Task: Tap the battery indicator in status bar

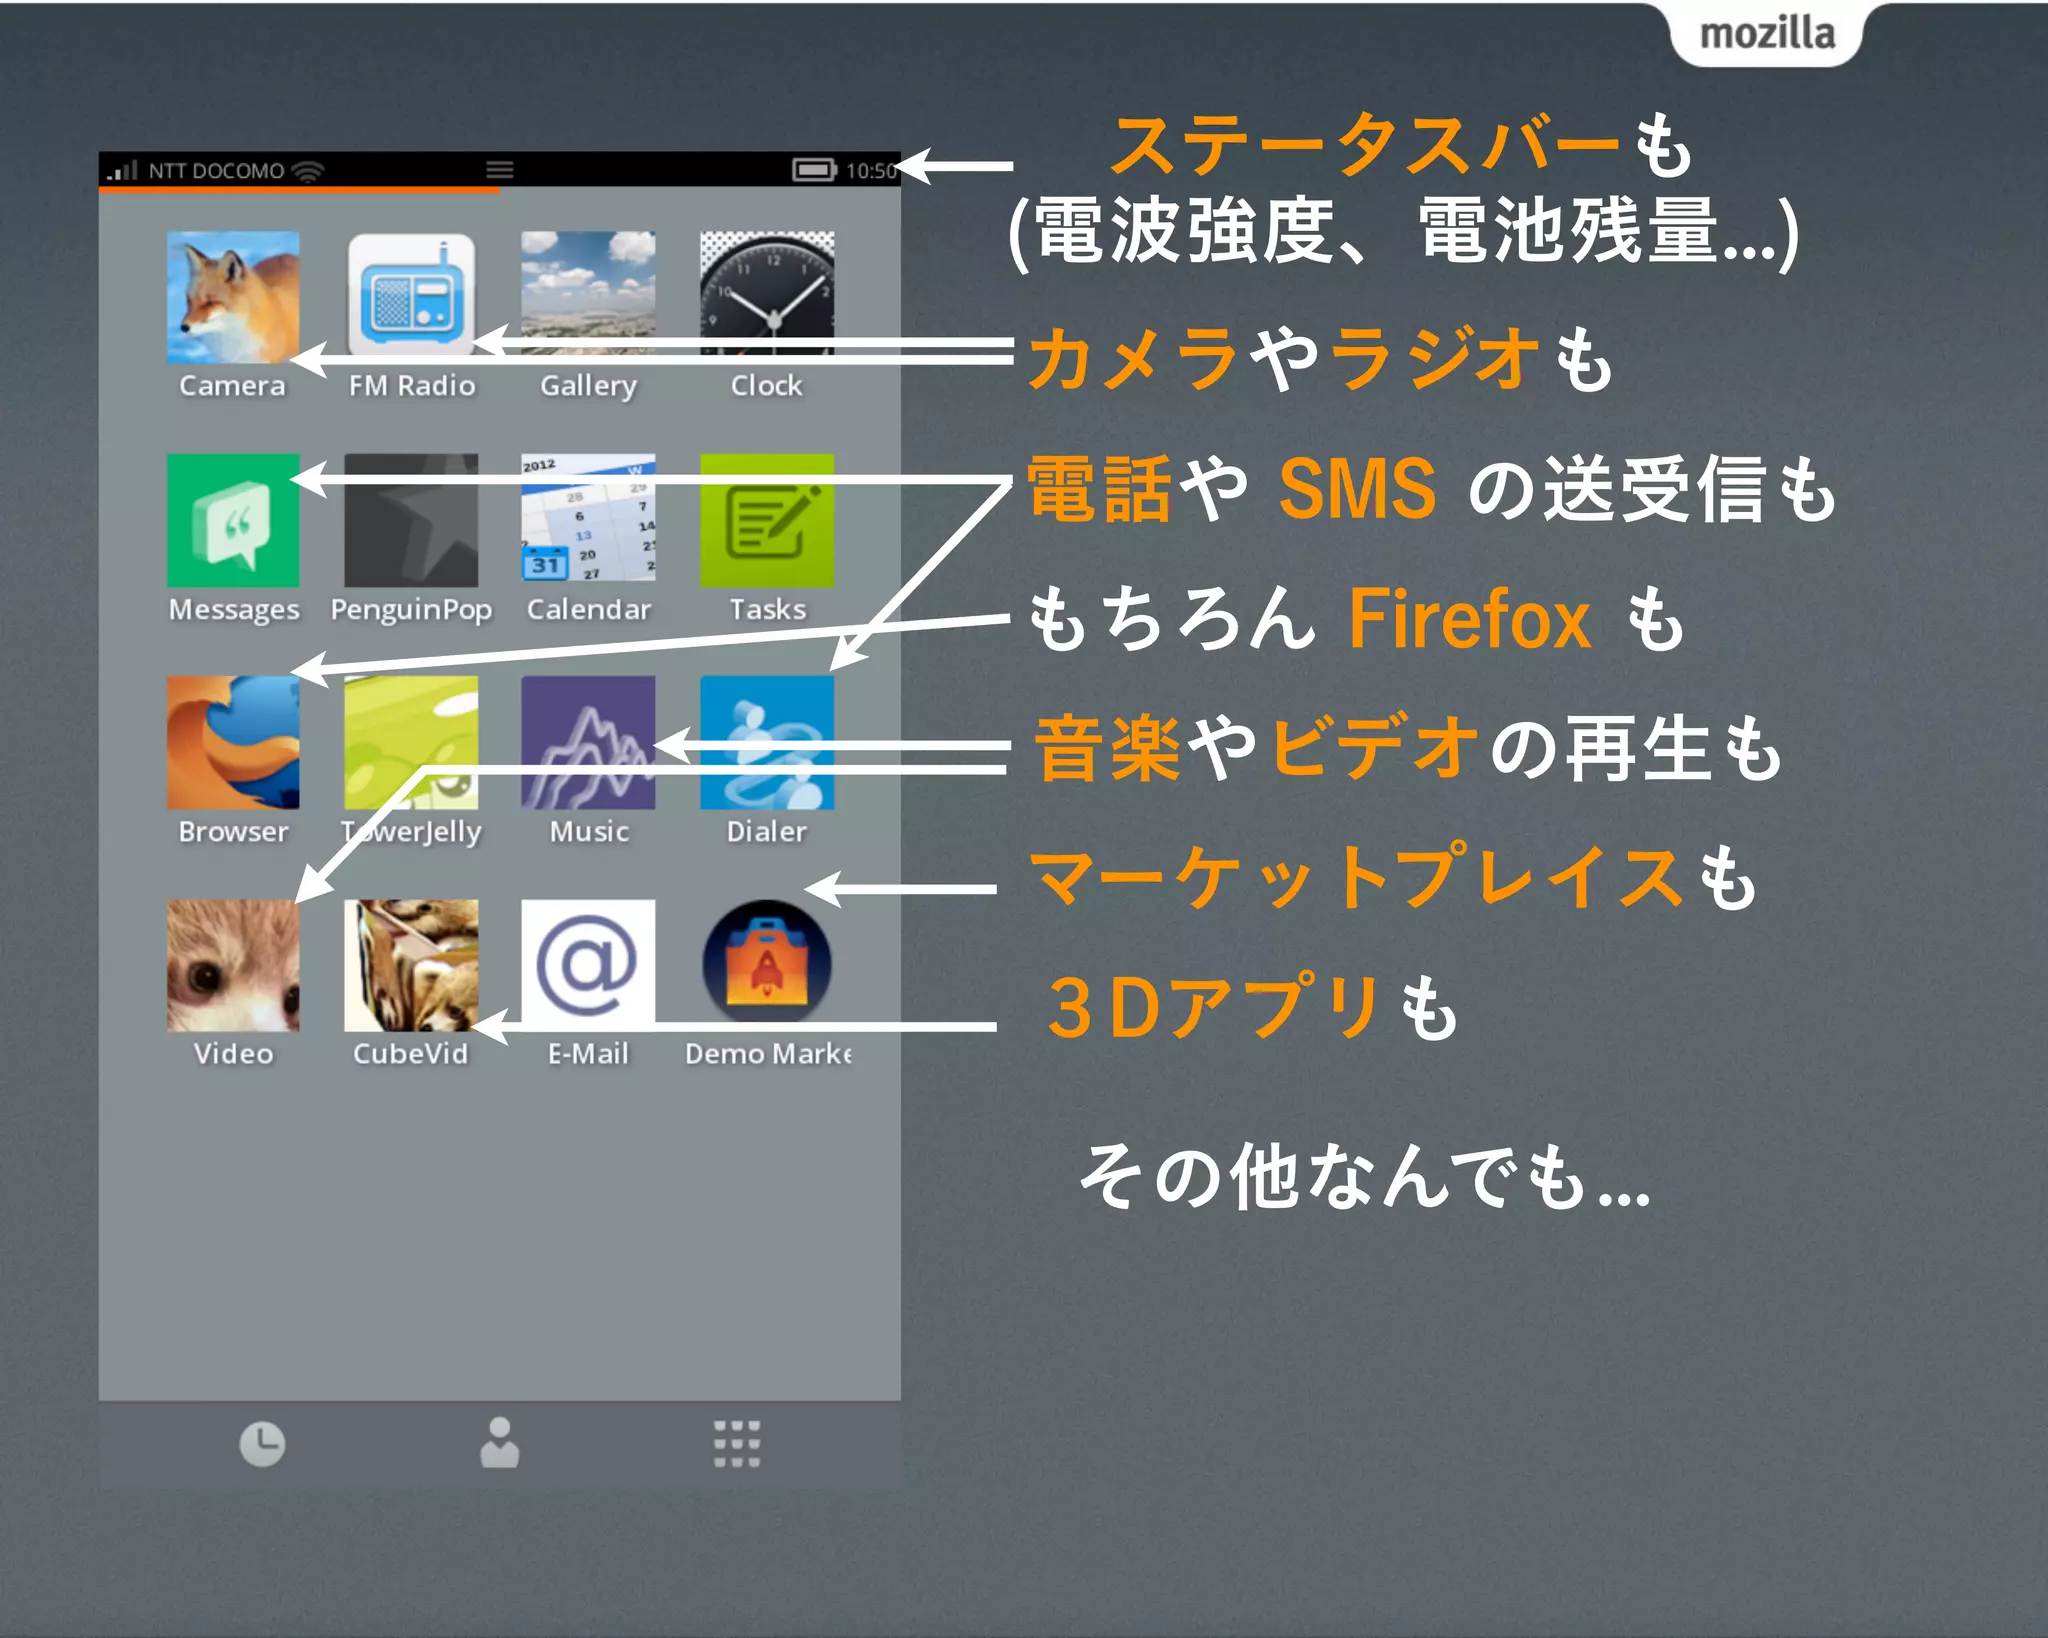Action: [814, 170]
